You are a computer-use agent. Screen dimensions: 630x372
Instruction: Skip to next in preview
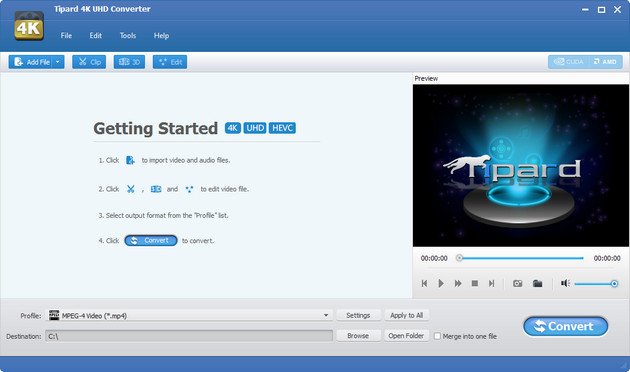[x=491, y=283]
